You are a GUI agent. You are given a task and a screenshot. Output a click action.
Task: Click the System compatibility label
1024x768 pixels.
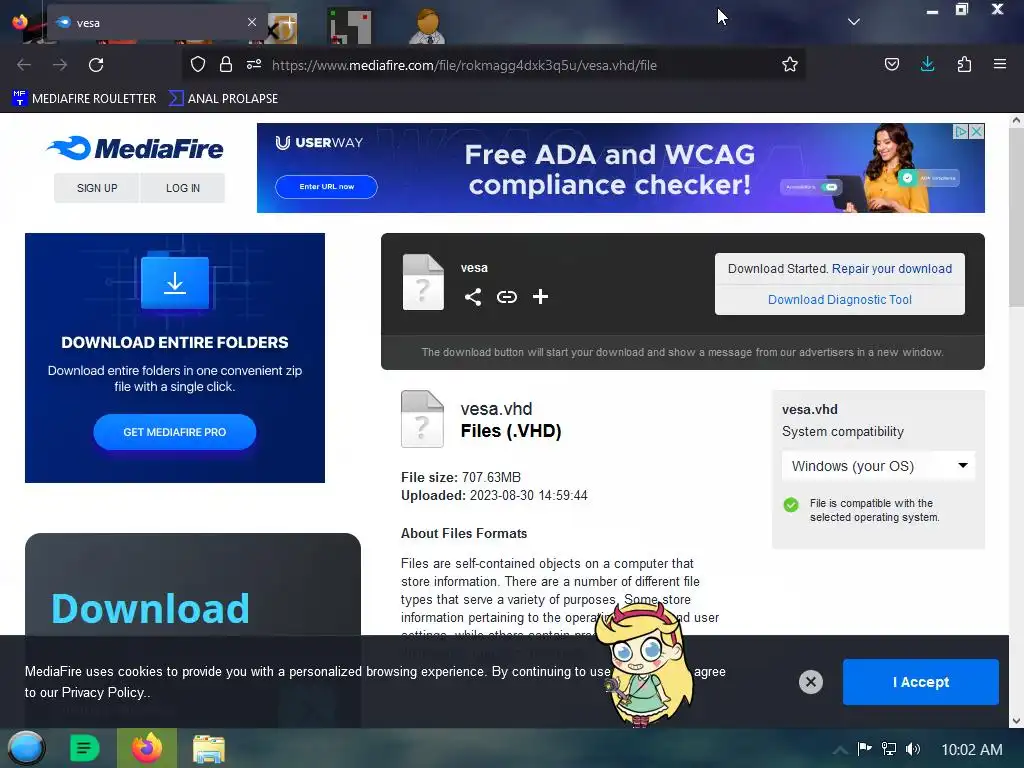tap(842, 432)
